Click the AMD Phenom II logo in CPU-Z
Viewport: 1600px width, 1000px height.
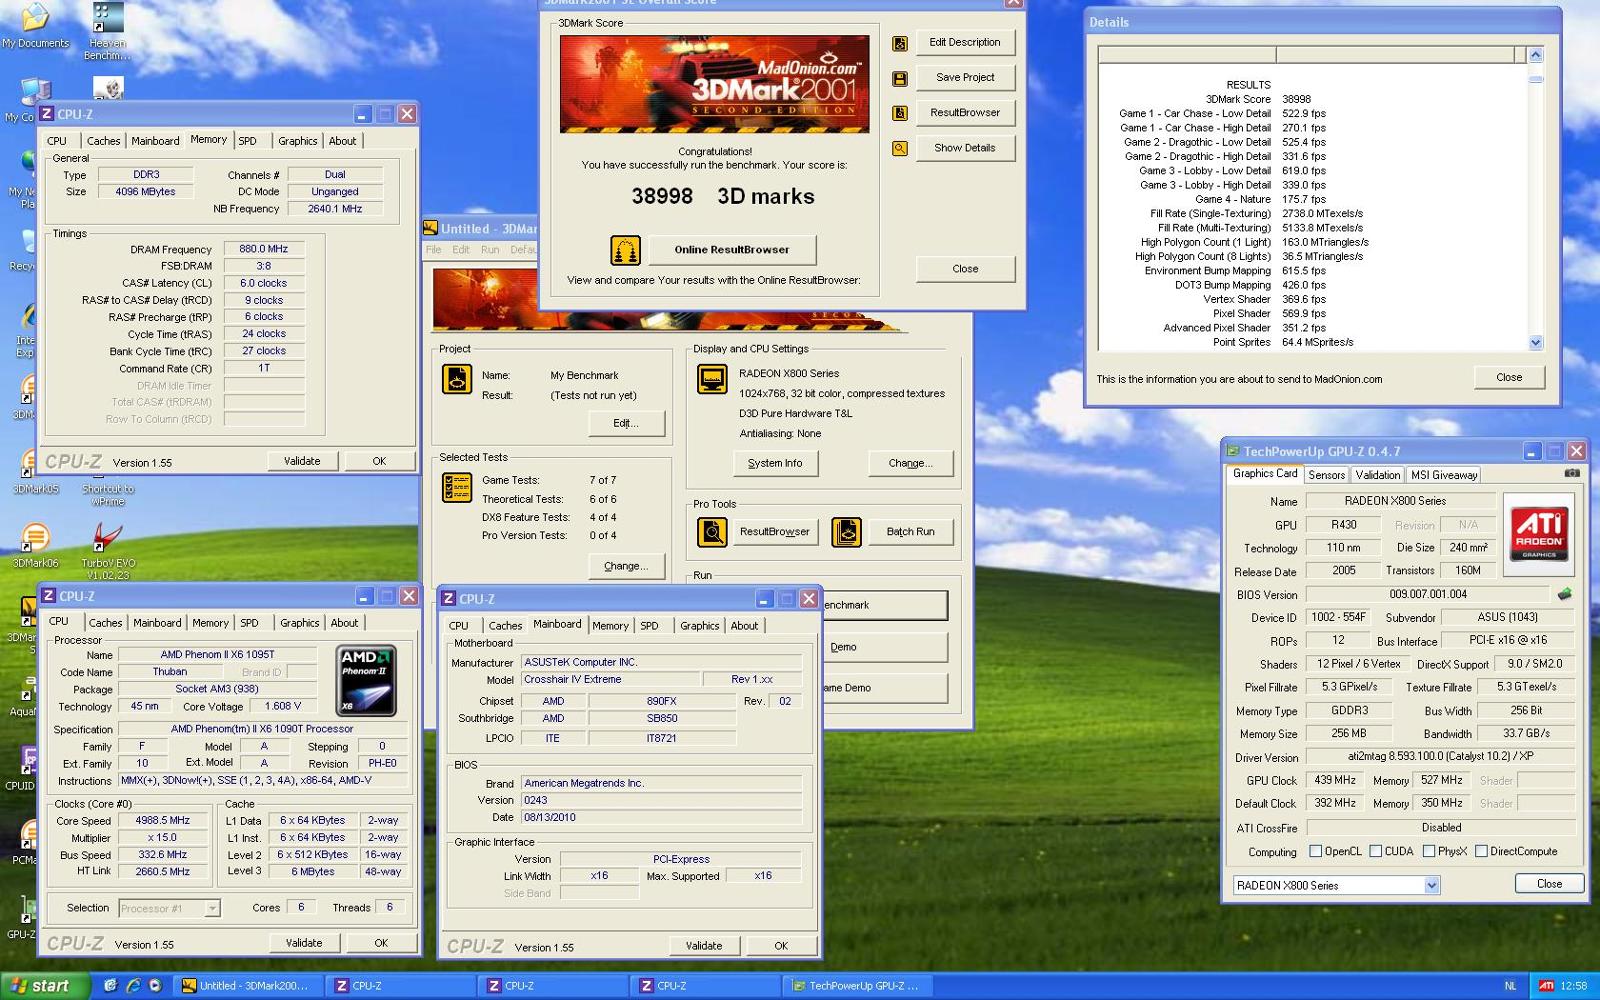[366, 681]
